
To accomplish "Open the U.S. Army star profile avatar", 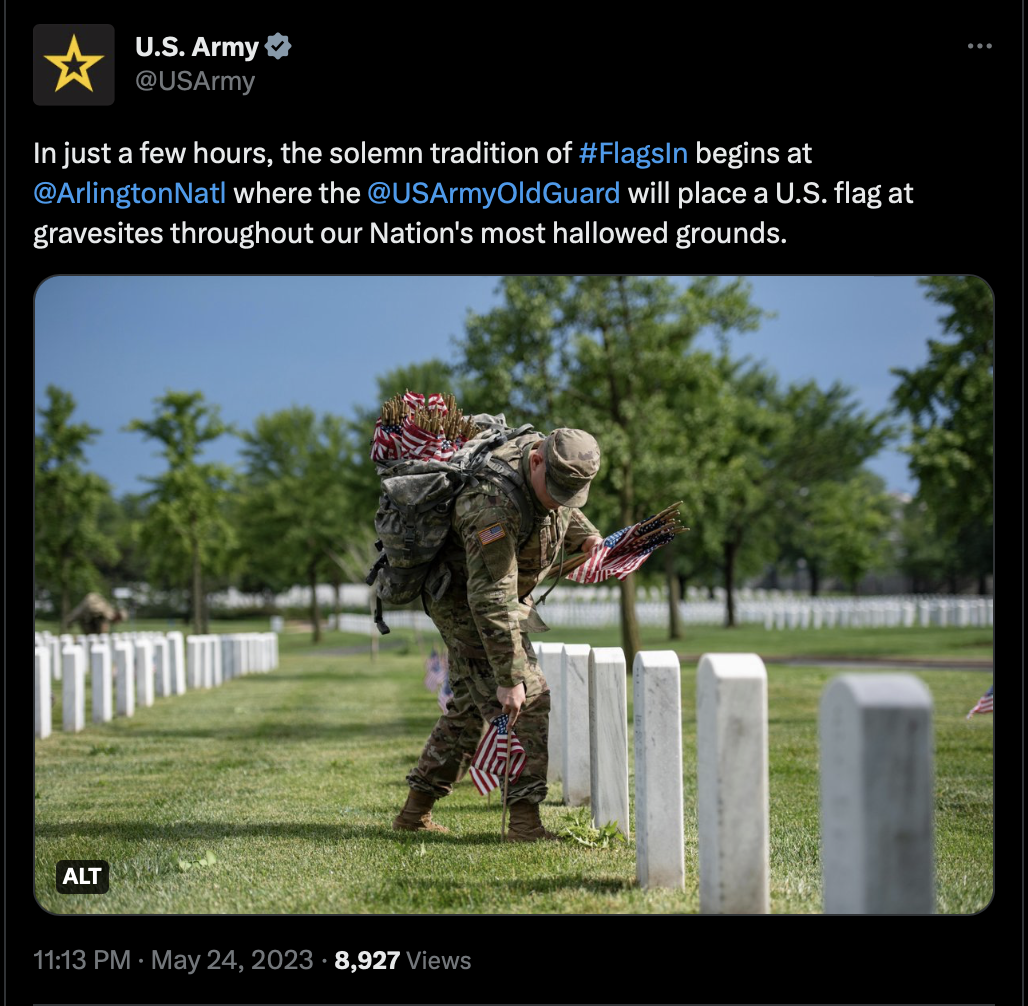I will [73, 64].
